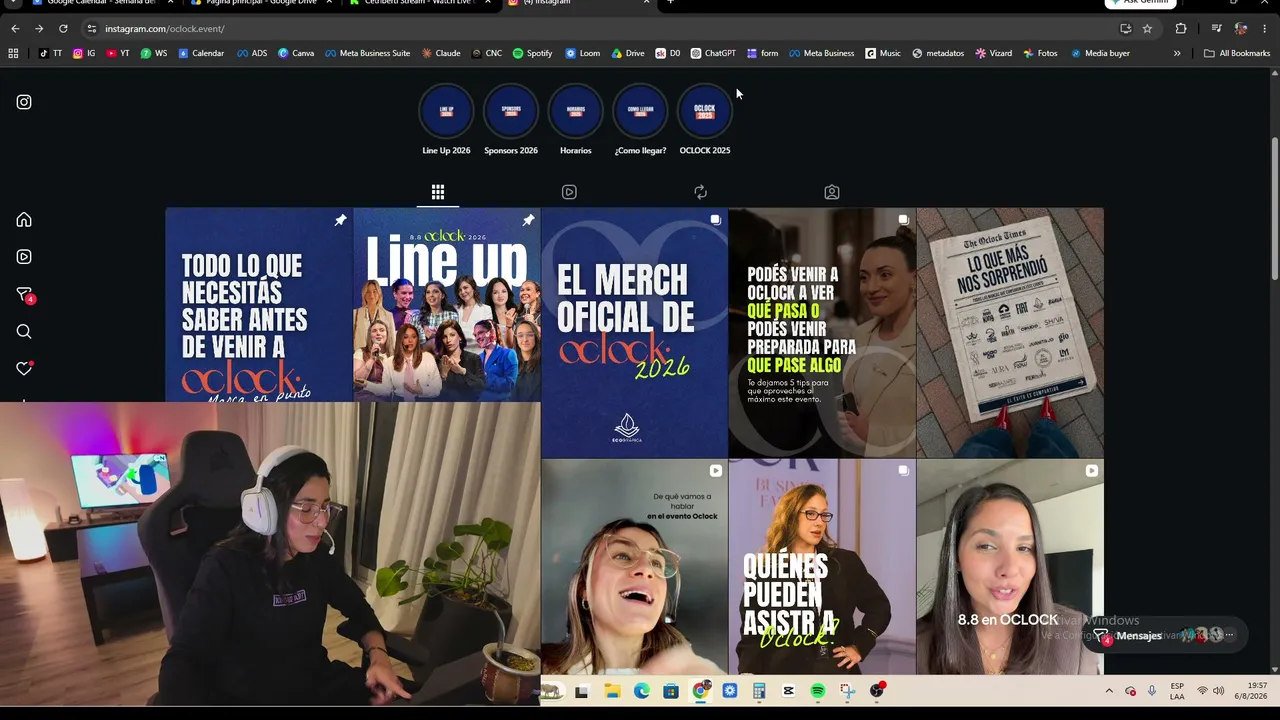Open the Spotify bookmark
This screenshot has width=1280, height=720.
pyautogui.click(x=532, y=53)
